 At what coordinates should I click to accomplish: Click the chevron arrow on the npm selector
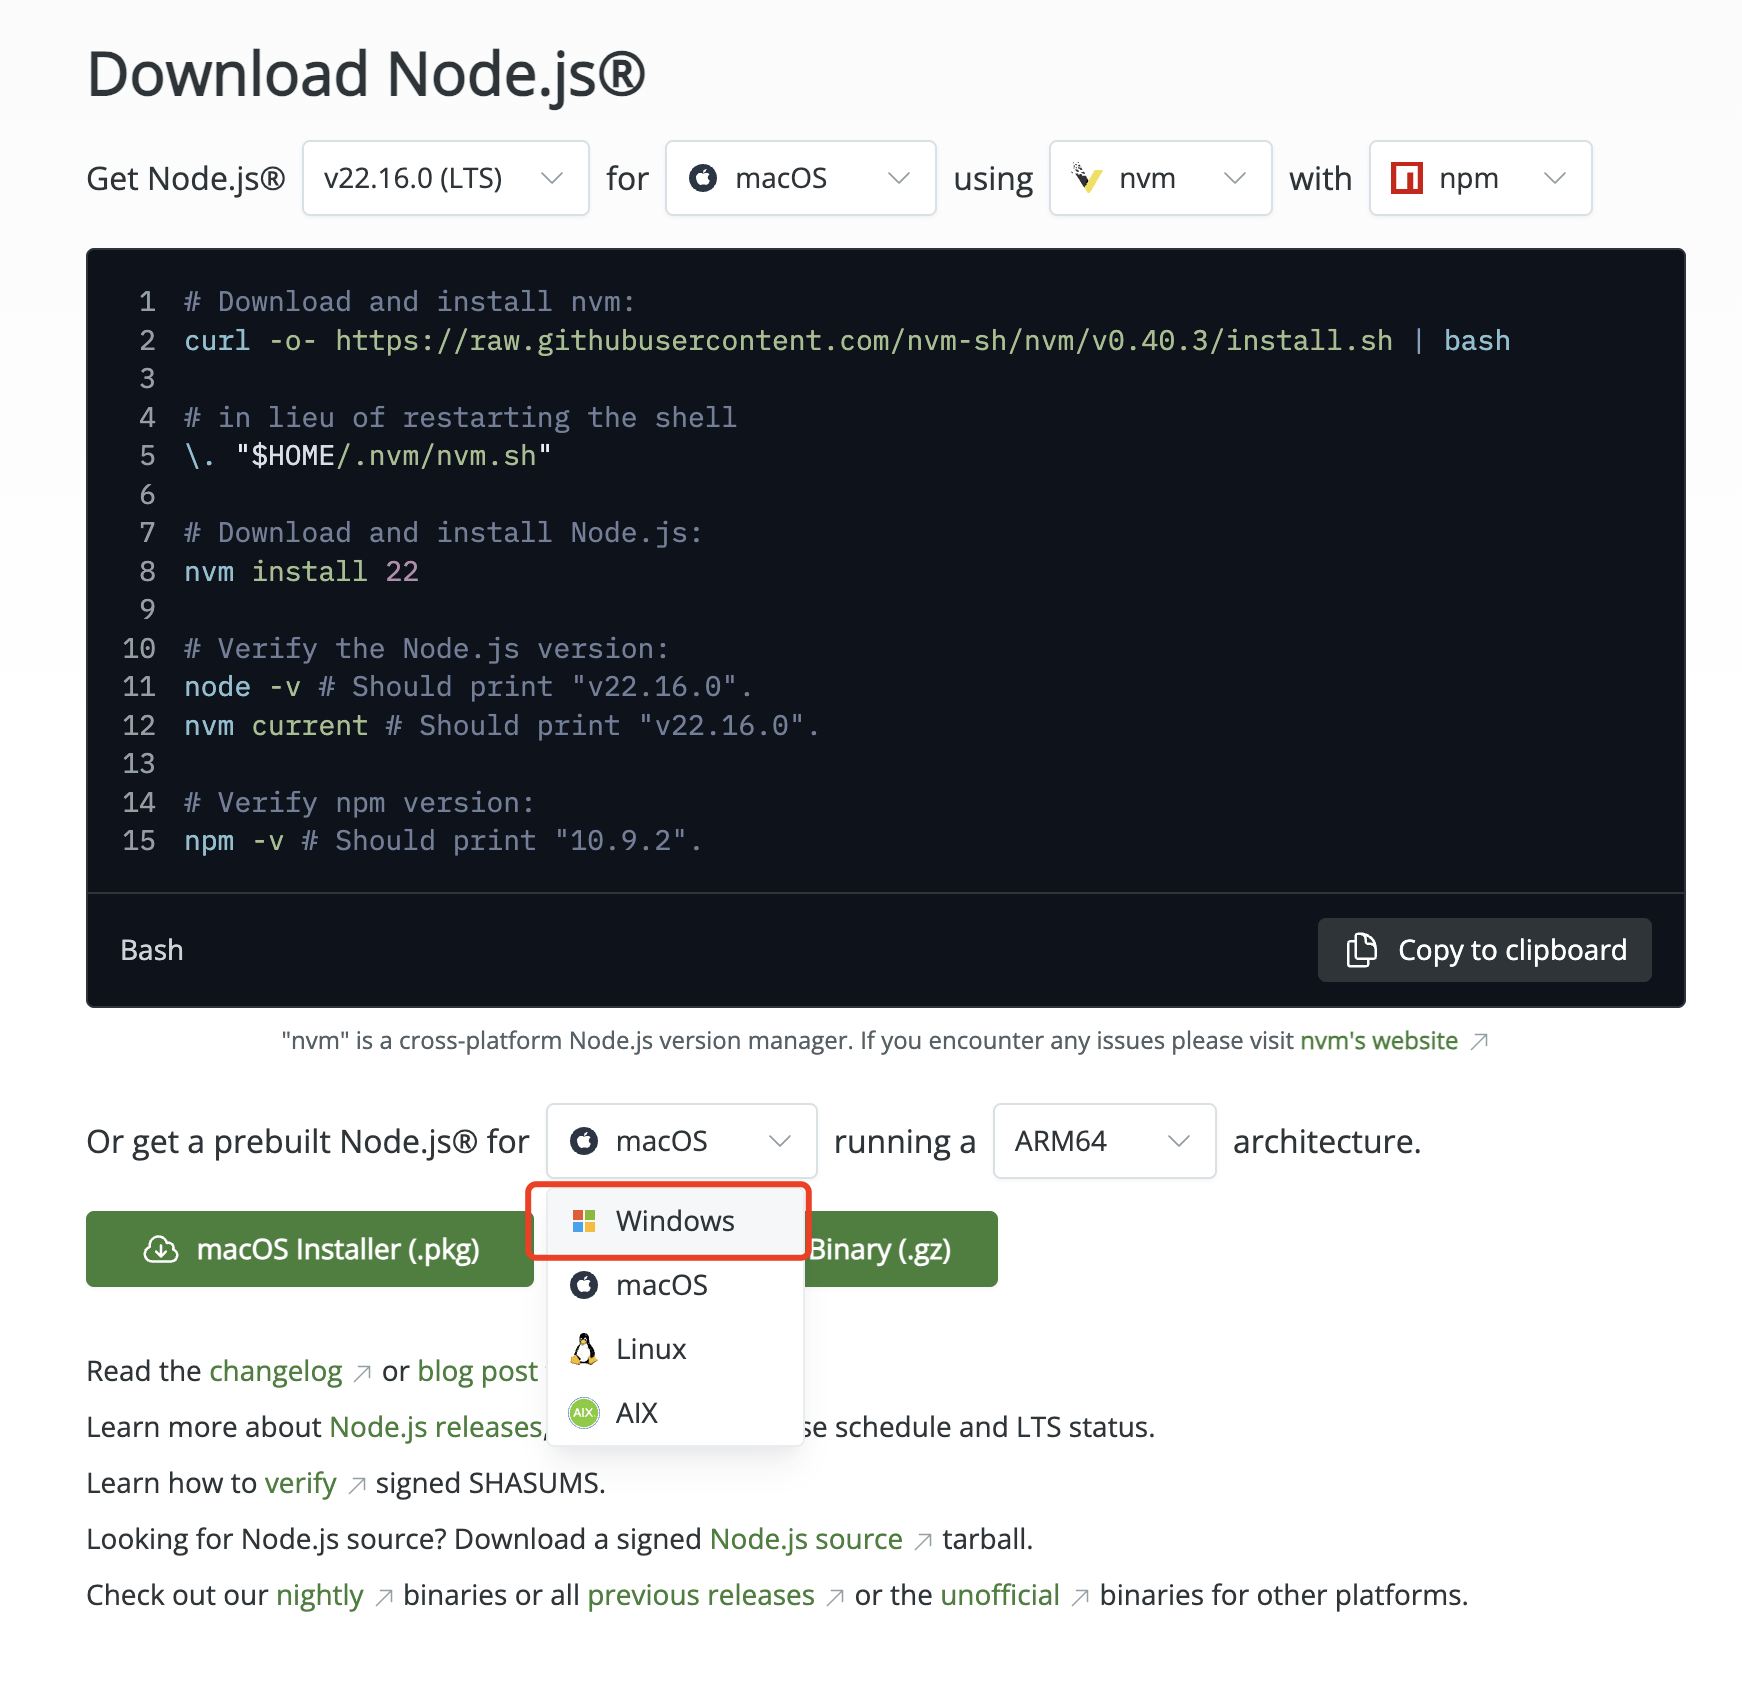pos(1555,178)
